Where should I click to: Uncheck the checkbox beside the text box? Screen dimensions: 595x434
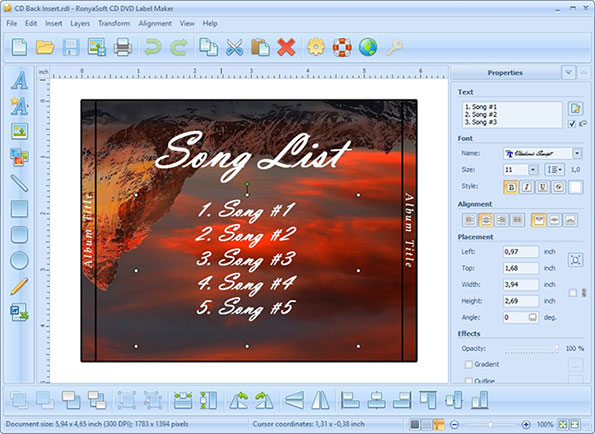(x=572, y=124)
